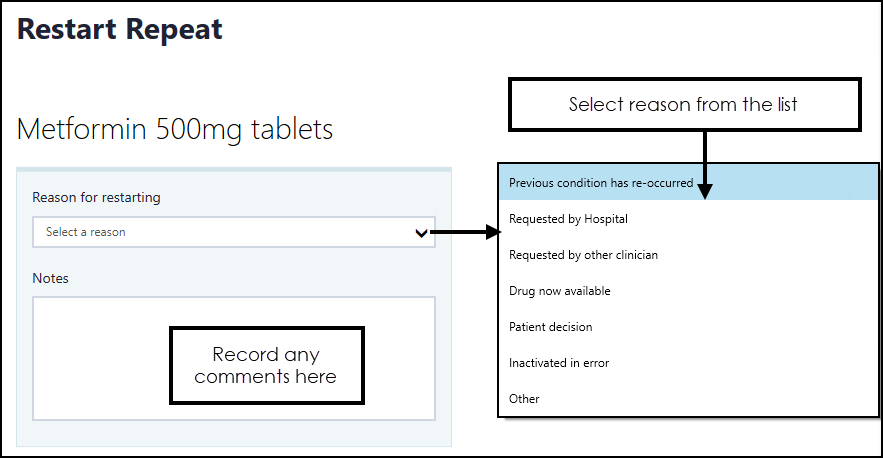Click the Select reason from the list callout

pyautogui.click(x=684, y=105)
